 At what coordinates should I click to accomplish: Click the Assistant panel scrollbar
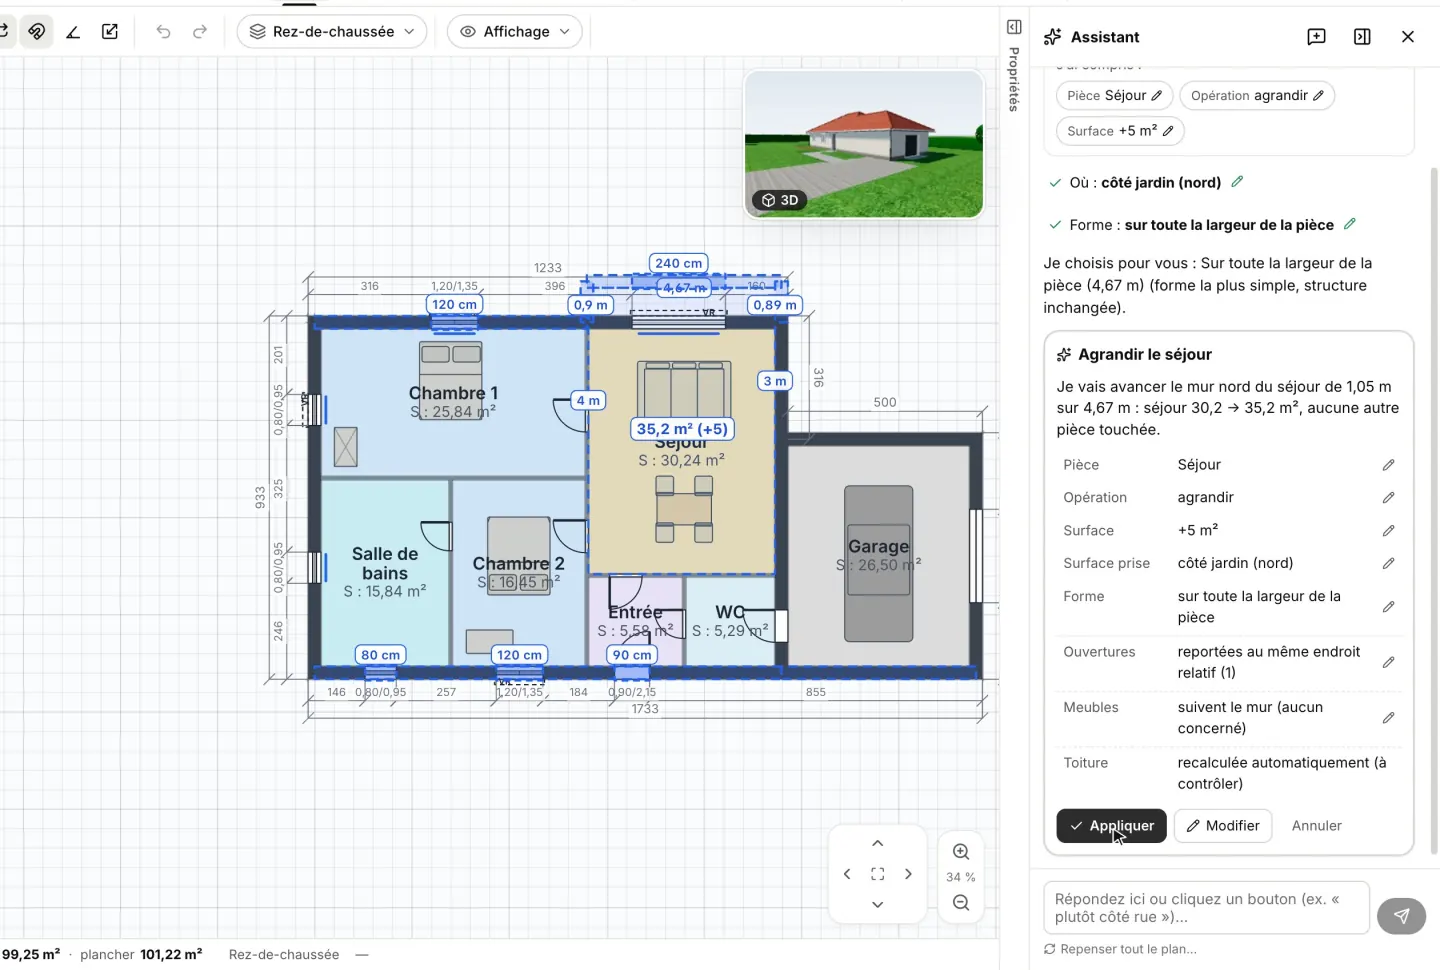tap(1435, 510)
